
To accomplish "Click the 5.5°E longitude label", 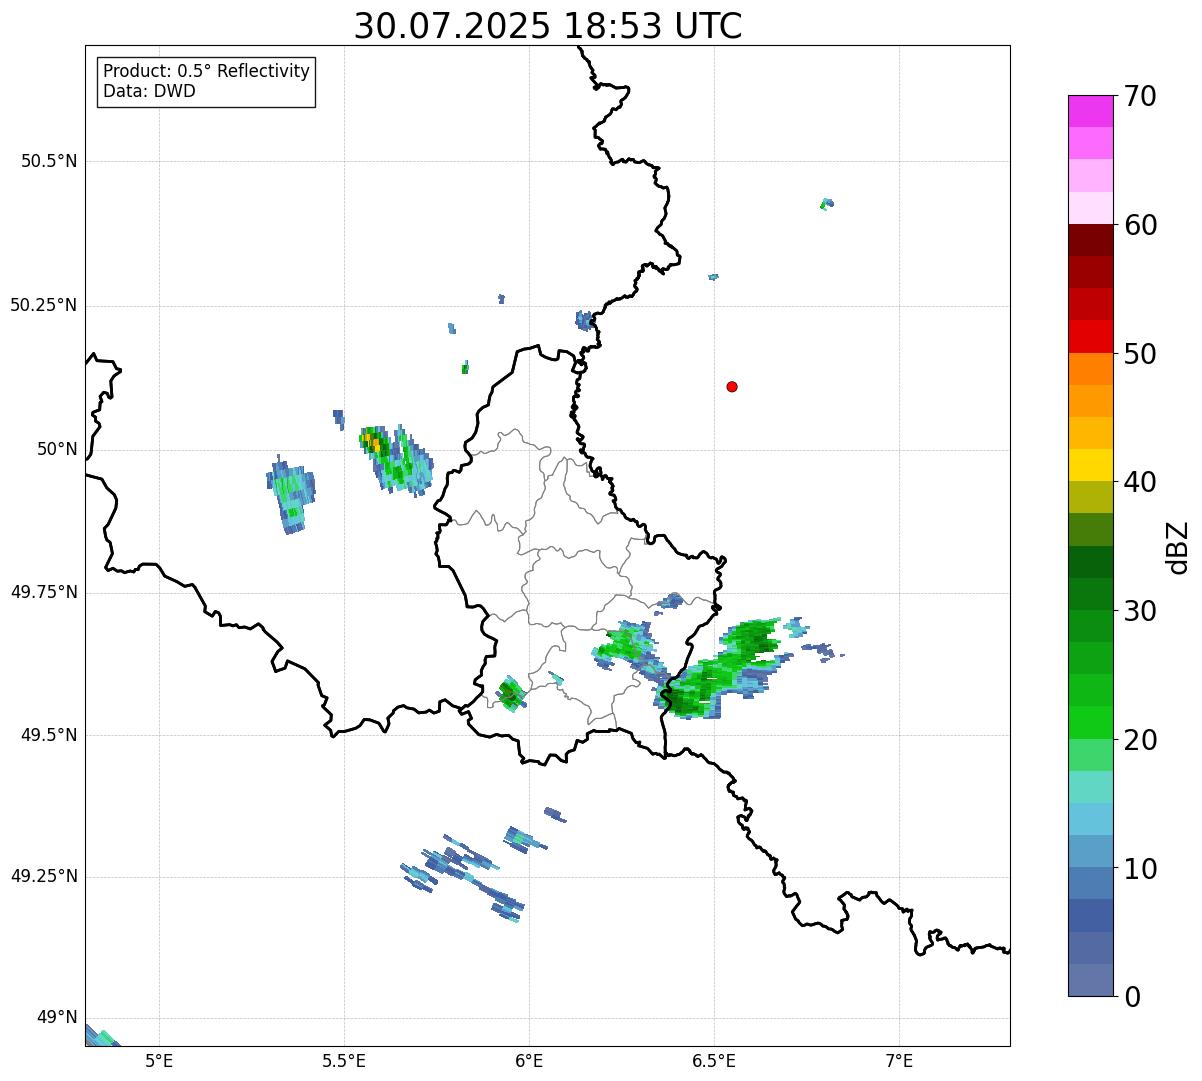I will click(x=344, y=1061).
